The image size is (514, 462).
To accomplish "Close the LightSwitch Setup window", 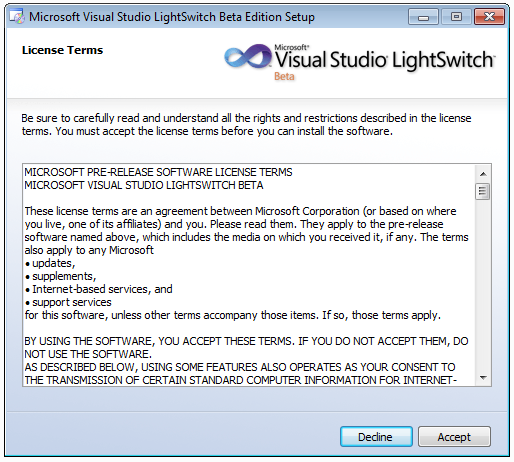I will point(489,17).
